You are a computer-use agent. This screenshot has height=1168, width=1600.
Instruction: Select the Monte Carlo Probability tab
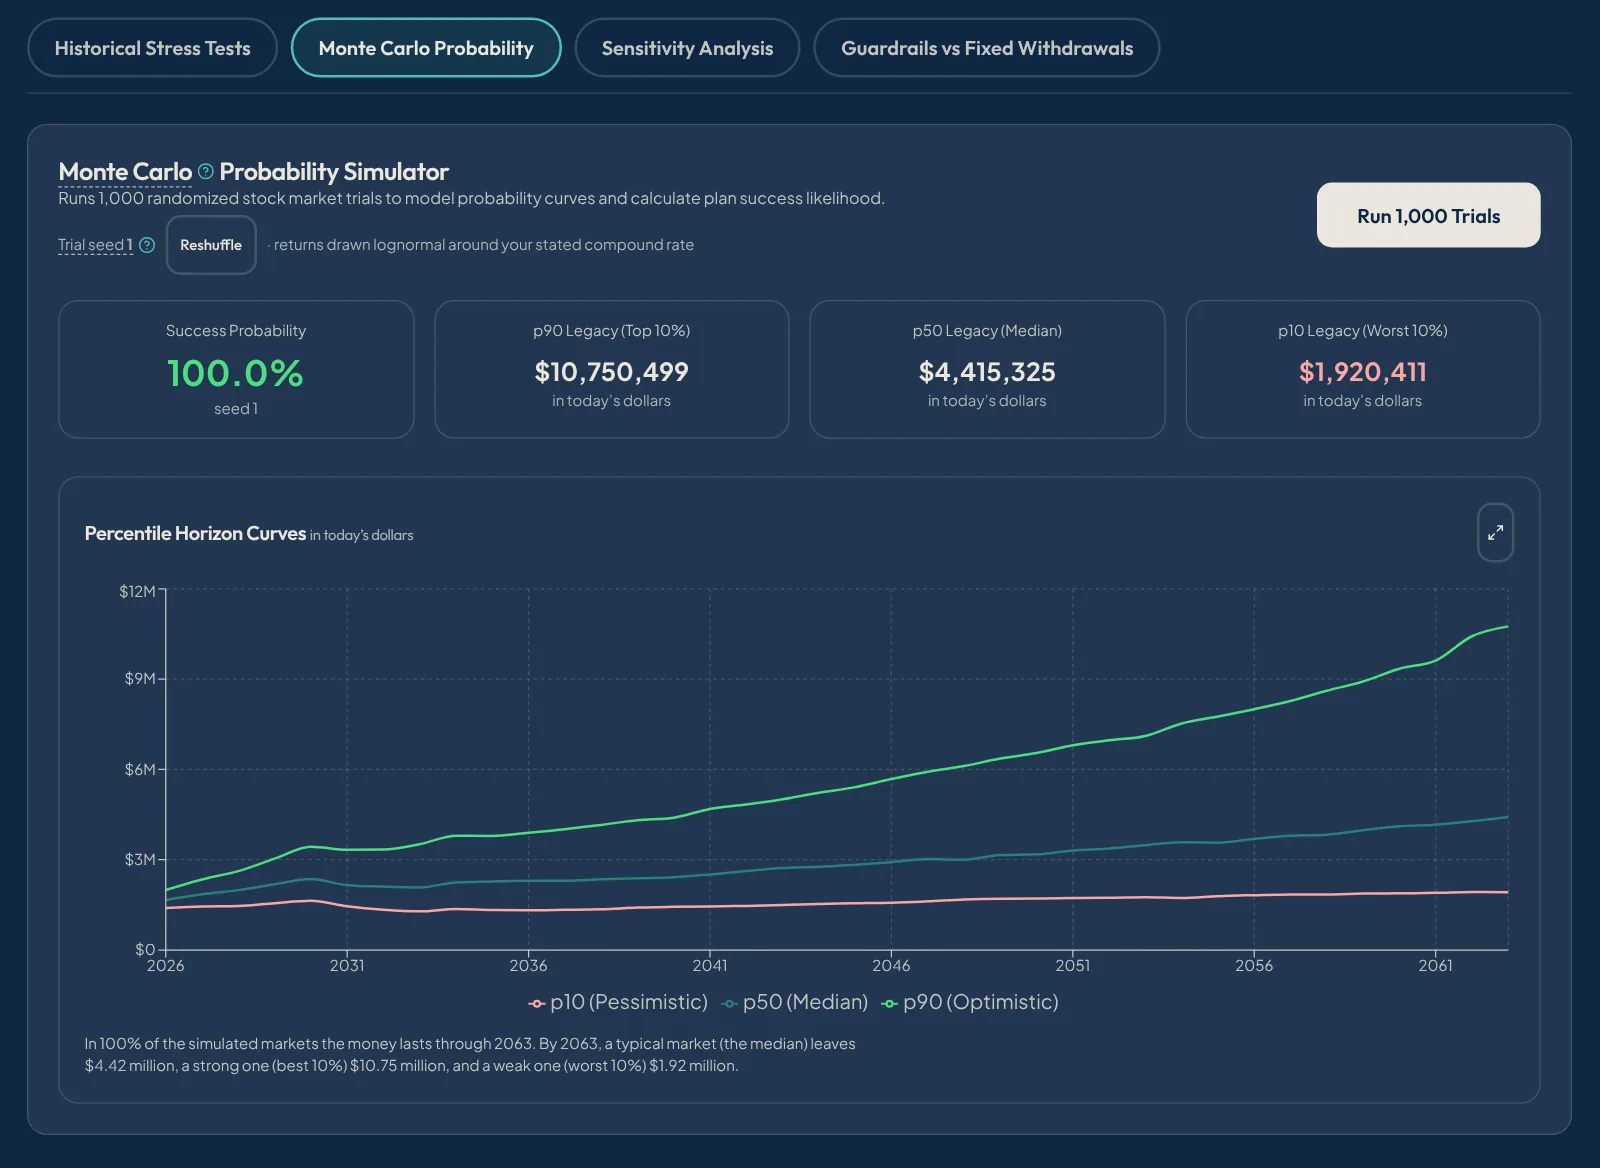[426, 48]
